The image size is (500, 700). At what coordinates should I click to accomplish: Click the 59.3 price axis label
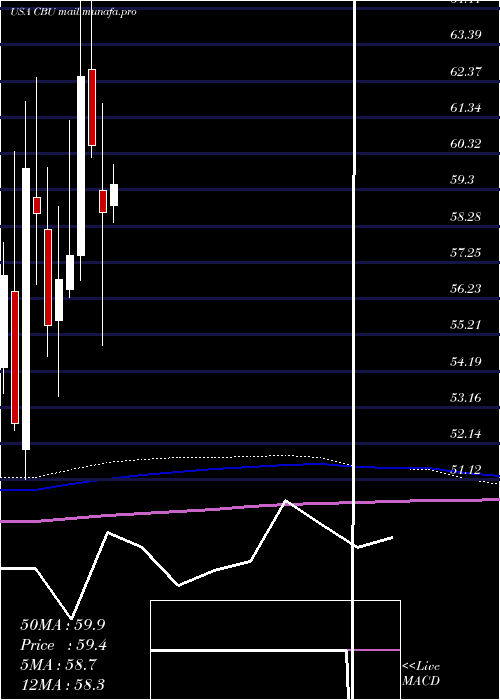point(462,180)
